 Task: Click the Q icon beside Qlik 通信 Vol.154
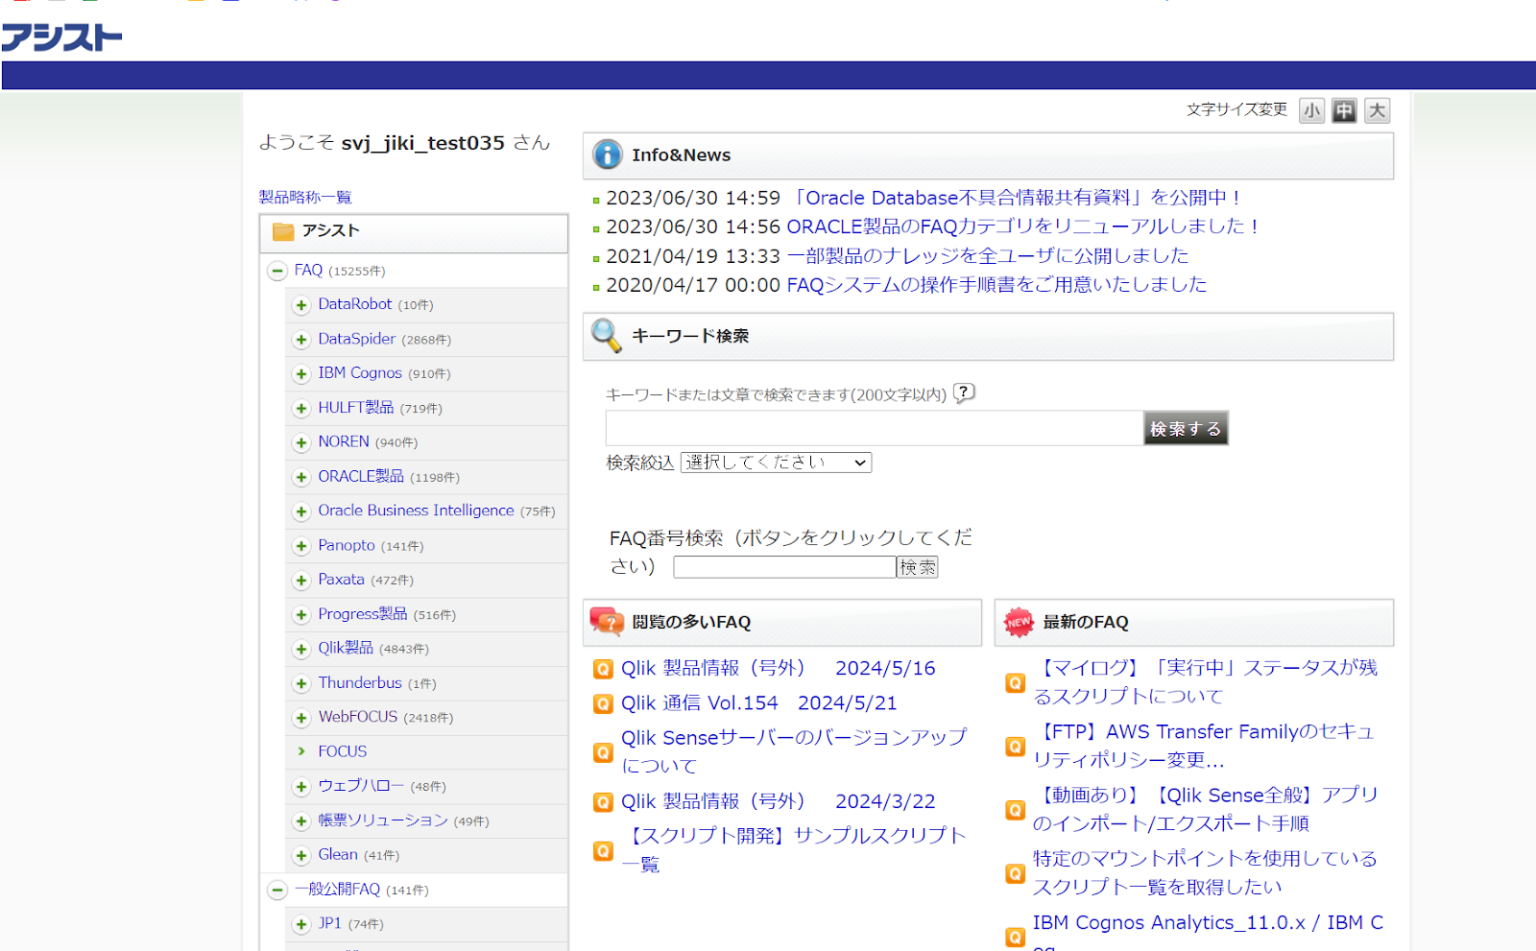pyautogui.click(x=603, y=703)
